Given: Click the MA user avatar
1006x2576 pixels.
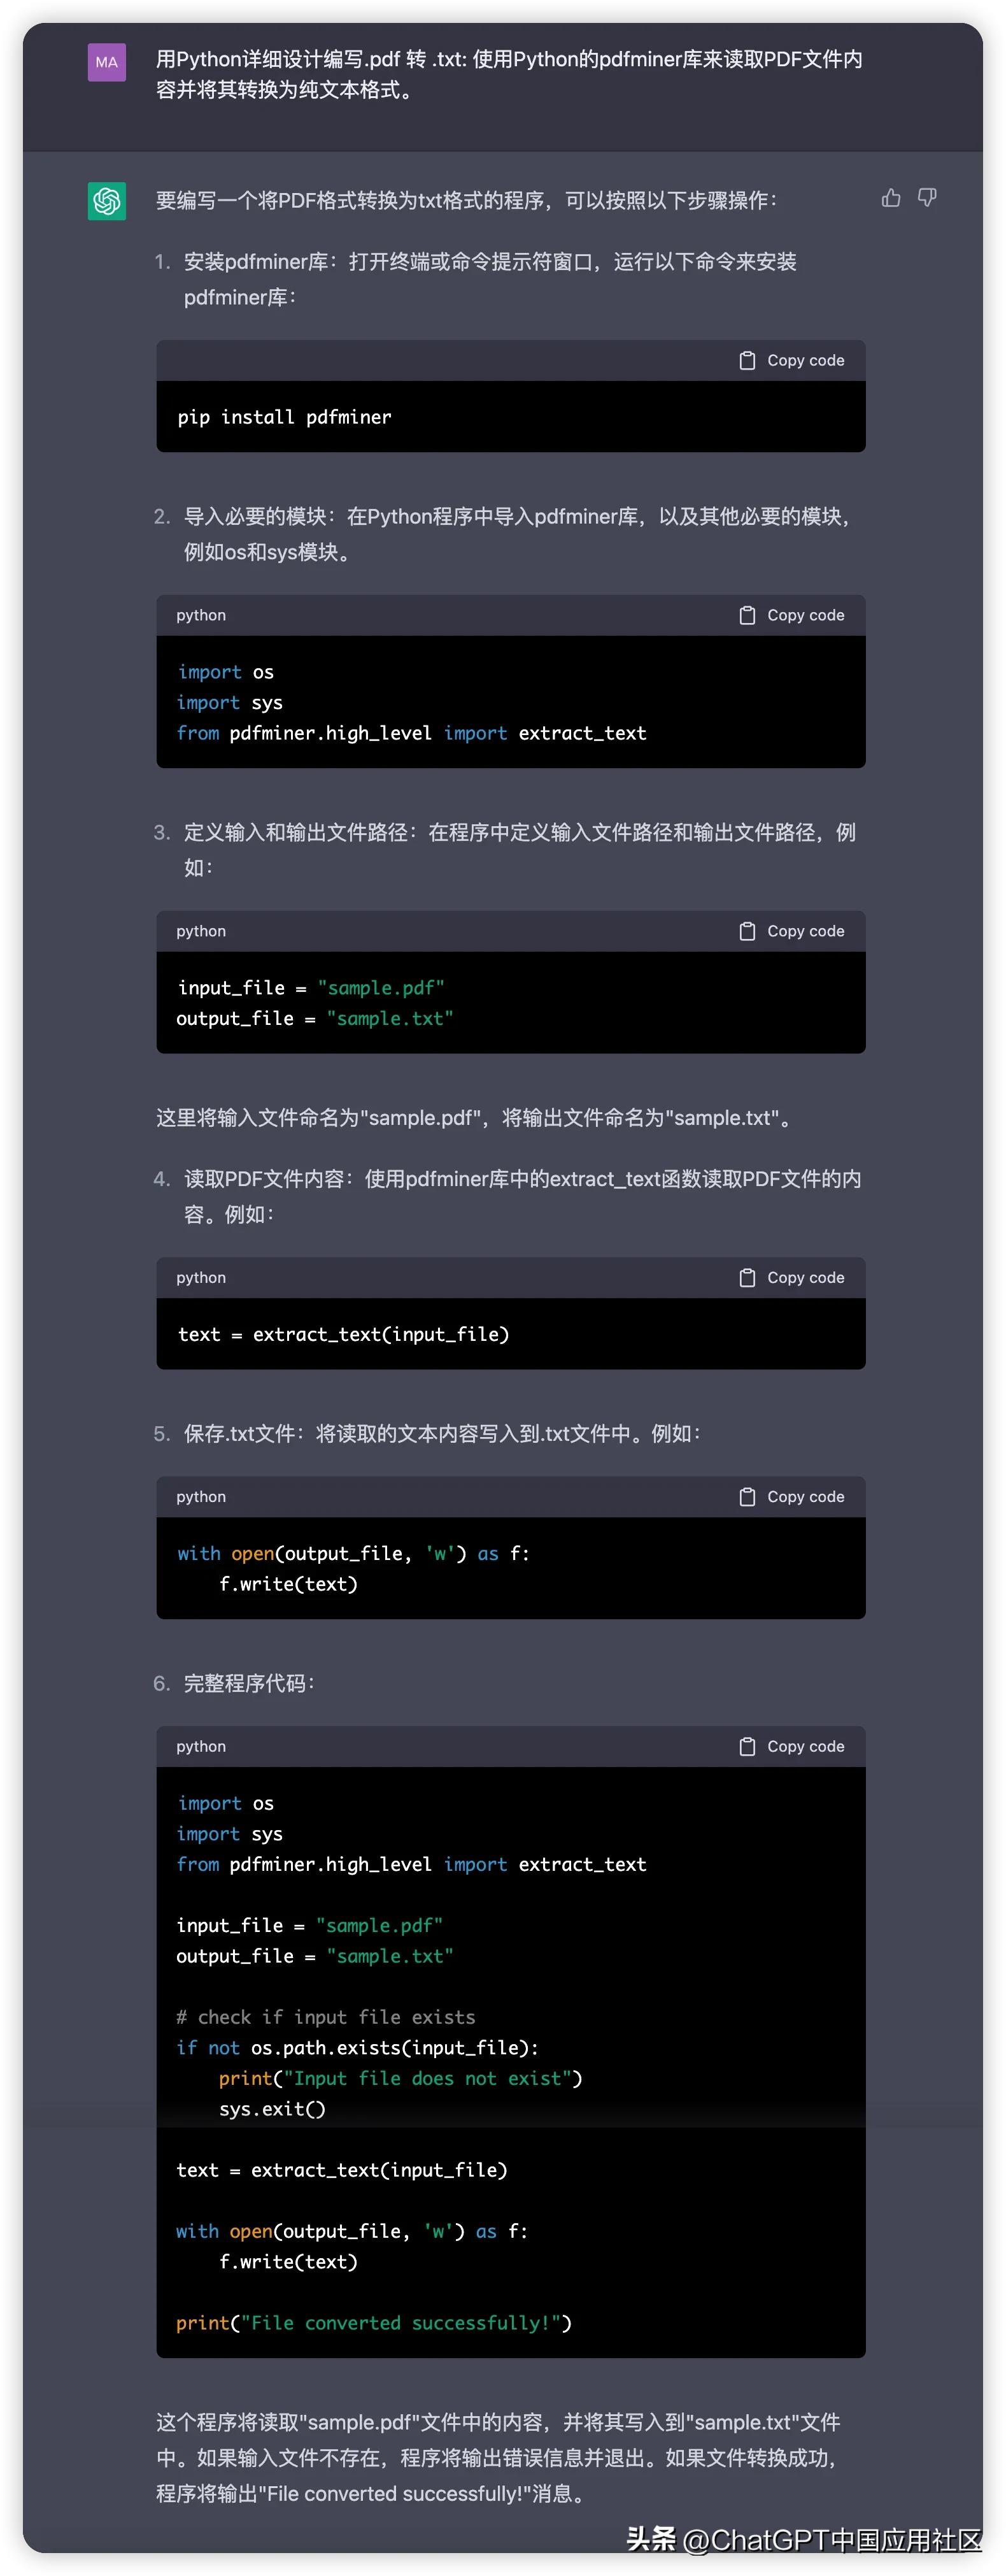Looking at the screenshot, I should (107, 62).
